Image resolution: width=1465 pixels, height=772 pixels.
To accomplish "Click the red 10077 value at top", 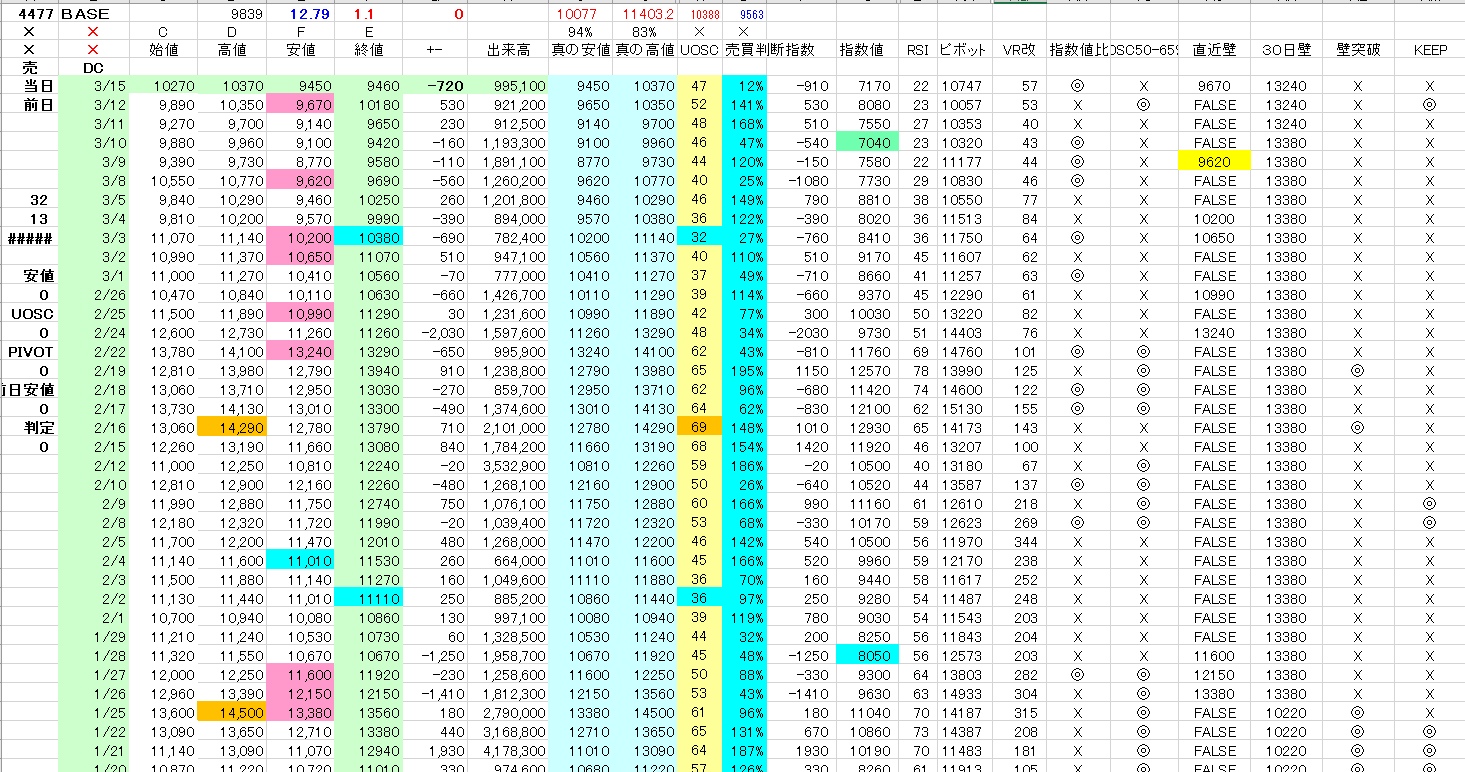I will click(576, 14).
